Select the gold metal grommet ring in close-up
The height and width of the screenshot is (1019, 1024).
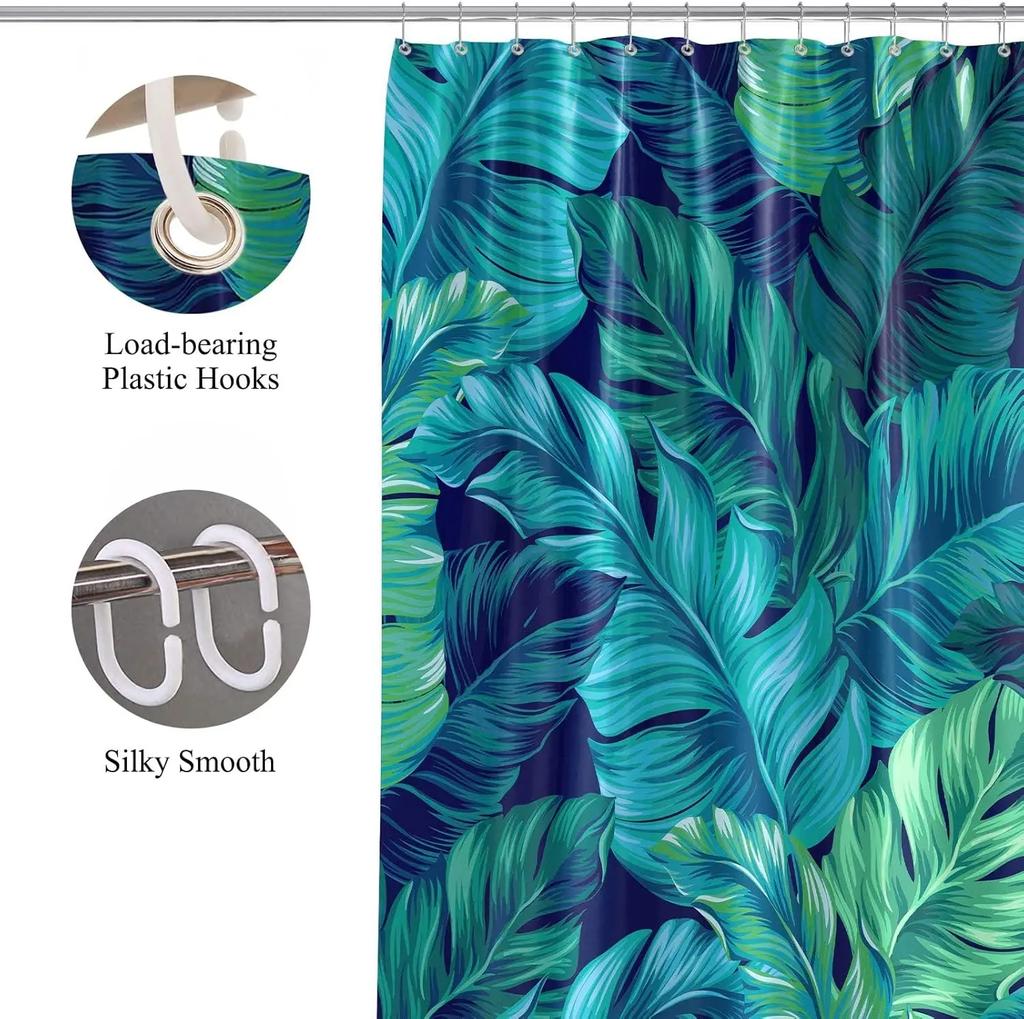(197, 232)
